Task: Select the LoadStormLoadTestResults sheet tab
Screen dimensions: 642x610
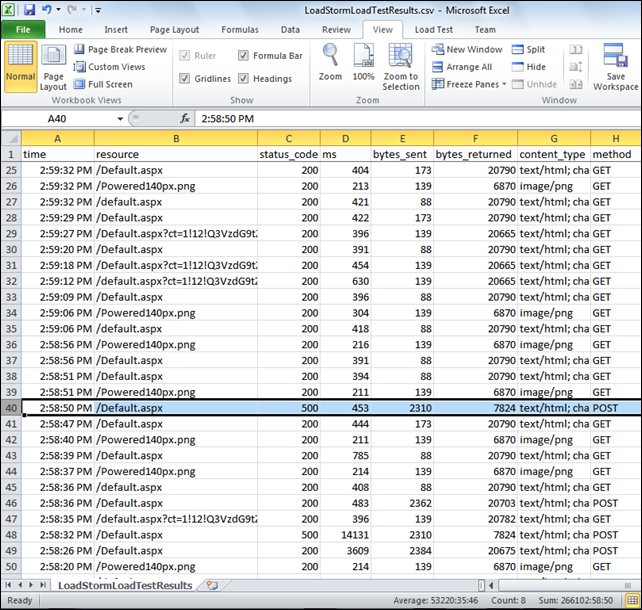Action: [125, 585]
